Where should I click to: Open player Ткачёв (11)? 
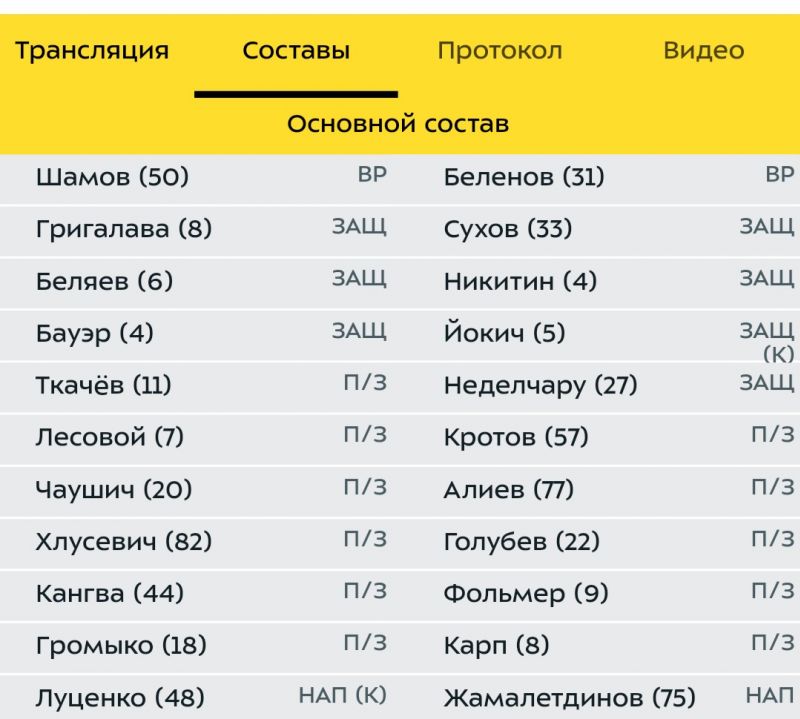(104, 385)
